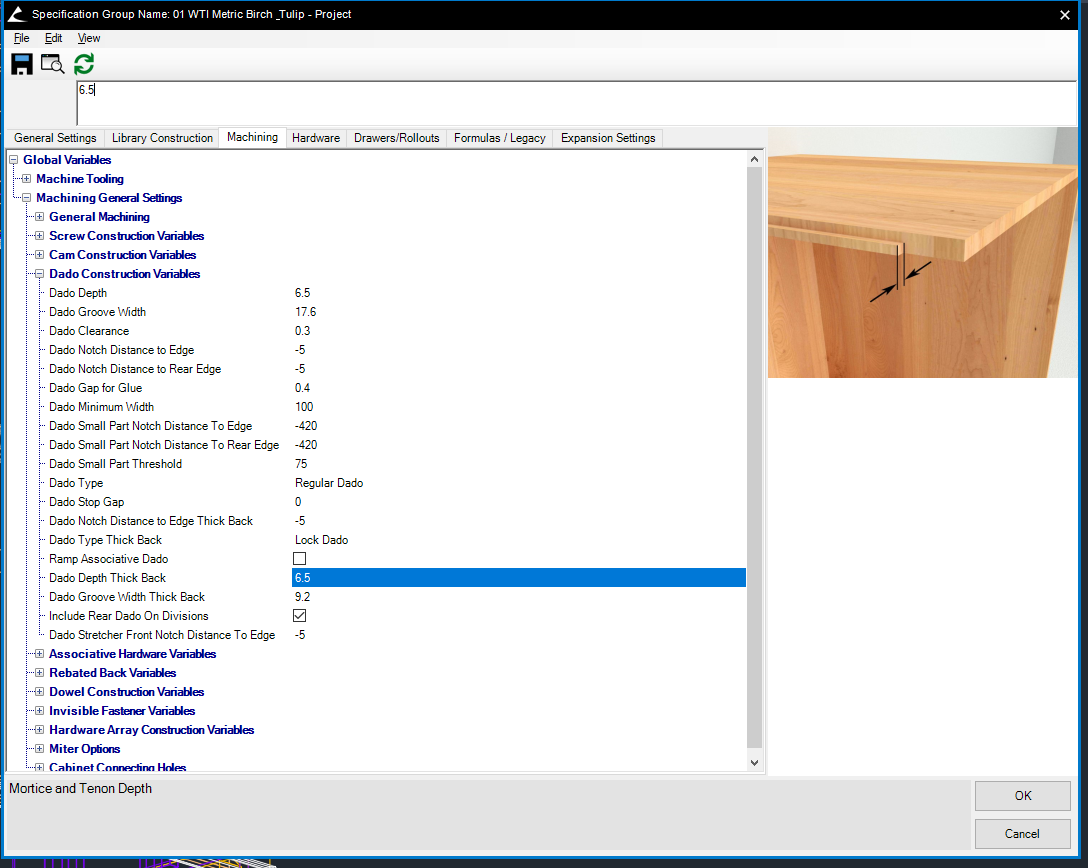The image size is (1088, 868).
Task: Select the Dado Type label
Action: tap(76, 483)
